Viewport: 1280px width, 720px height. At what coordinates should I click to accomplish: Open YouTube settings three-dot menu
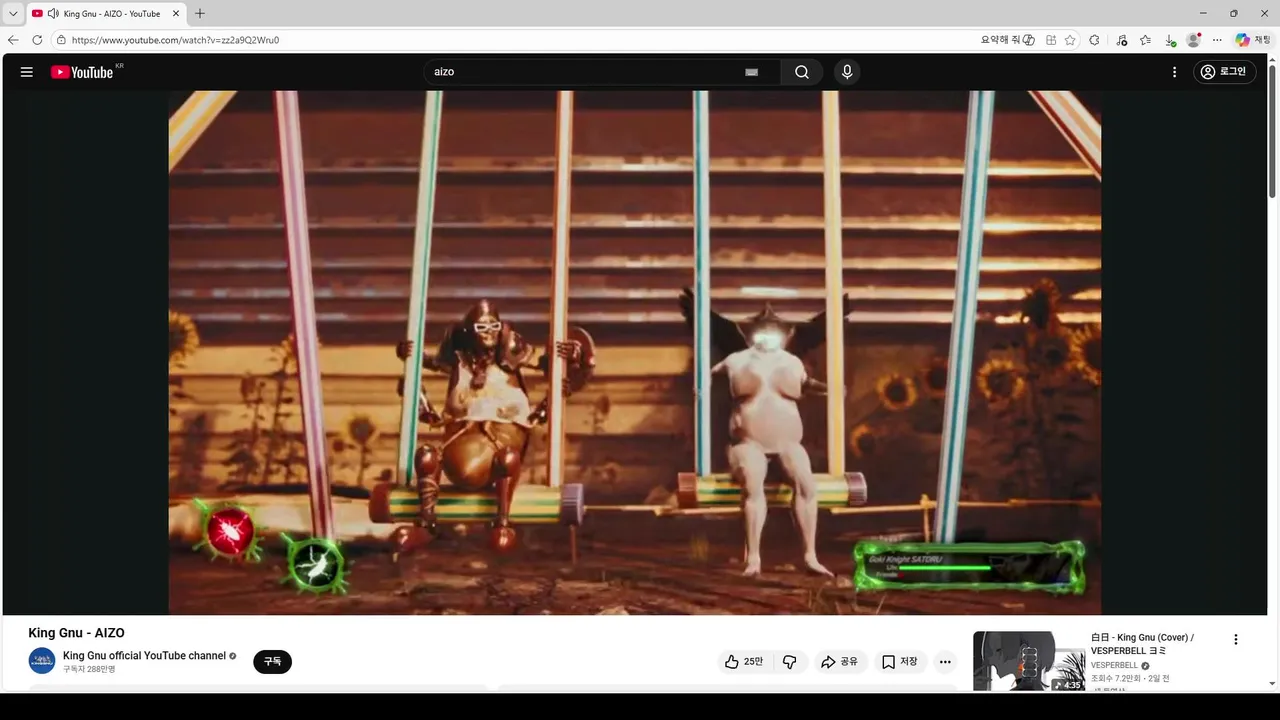pos(1174,72)
